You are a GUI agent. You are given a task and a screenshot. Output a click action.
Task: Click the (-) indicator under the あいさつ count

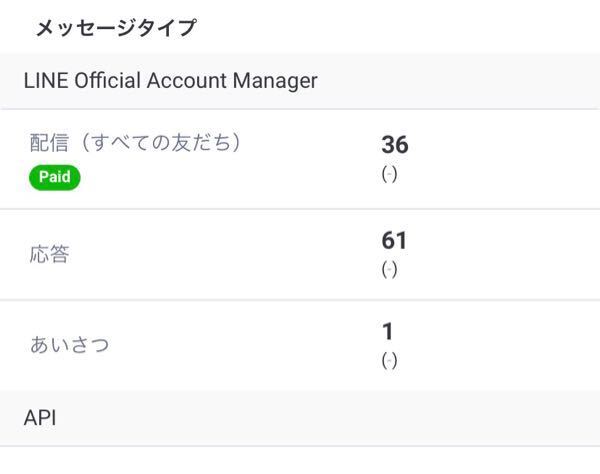tap(389, 360)
